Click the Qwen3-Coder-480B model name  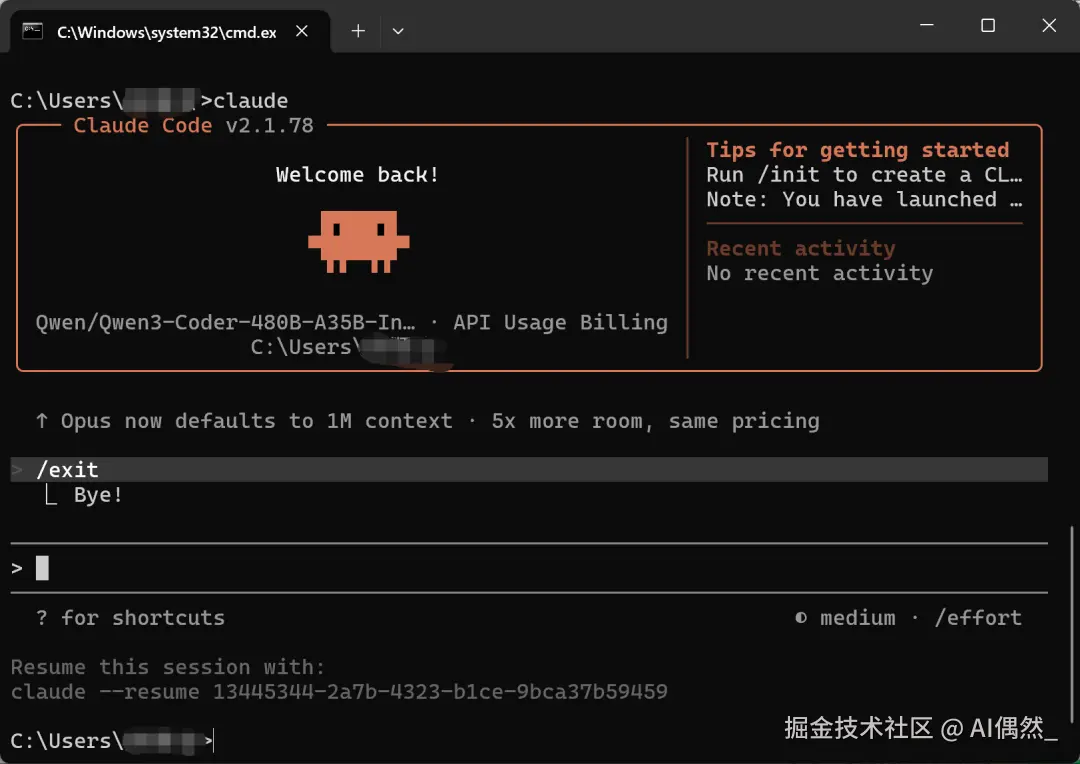tap(225, 322)
